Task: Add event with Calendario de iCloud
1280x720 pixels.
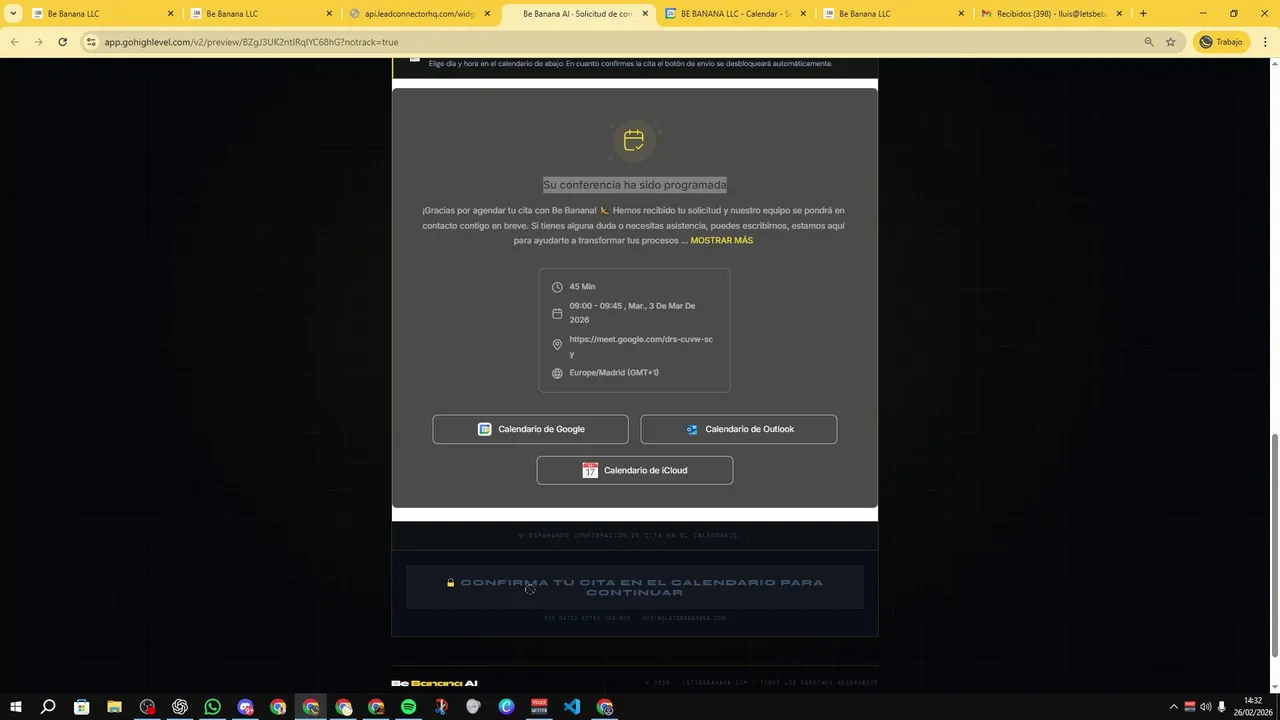Action: (x=634, y=470)
